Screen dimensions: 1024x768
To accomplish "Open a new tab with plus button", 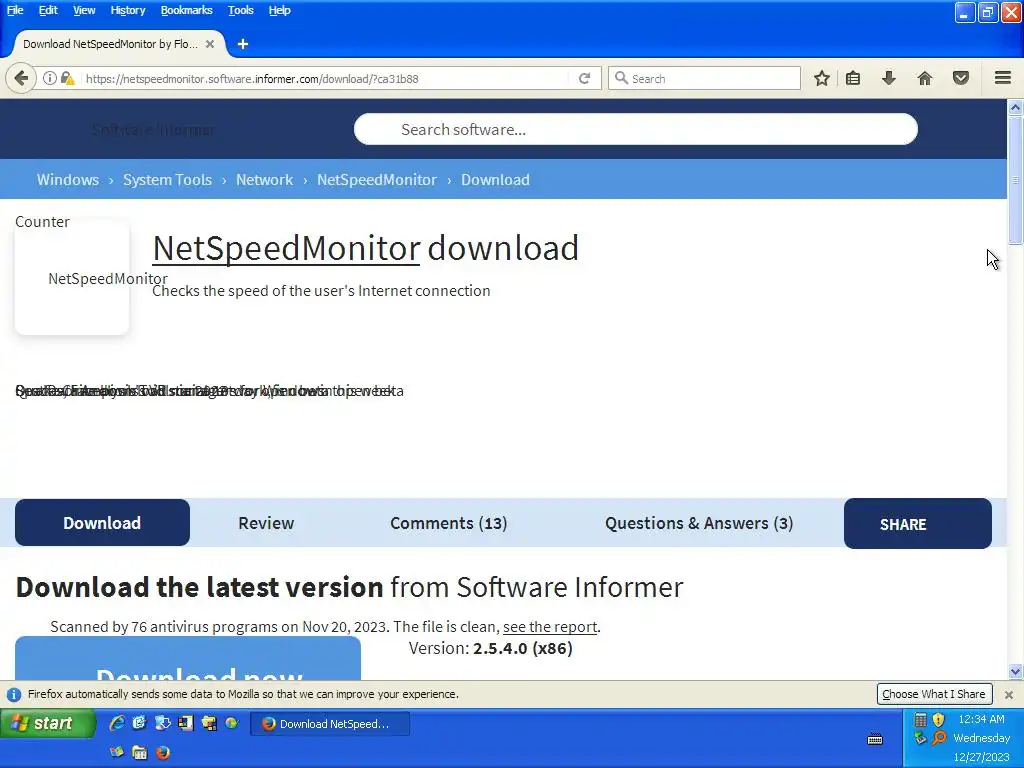I will [x=243, y=44].
